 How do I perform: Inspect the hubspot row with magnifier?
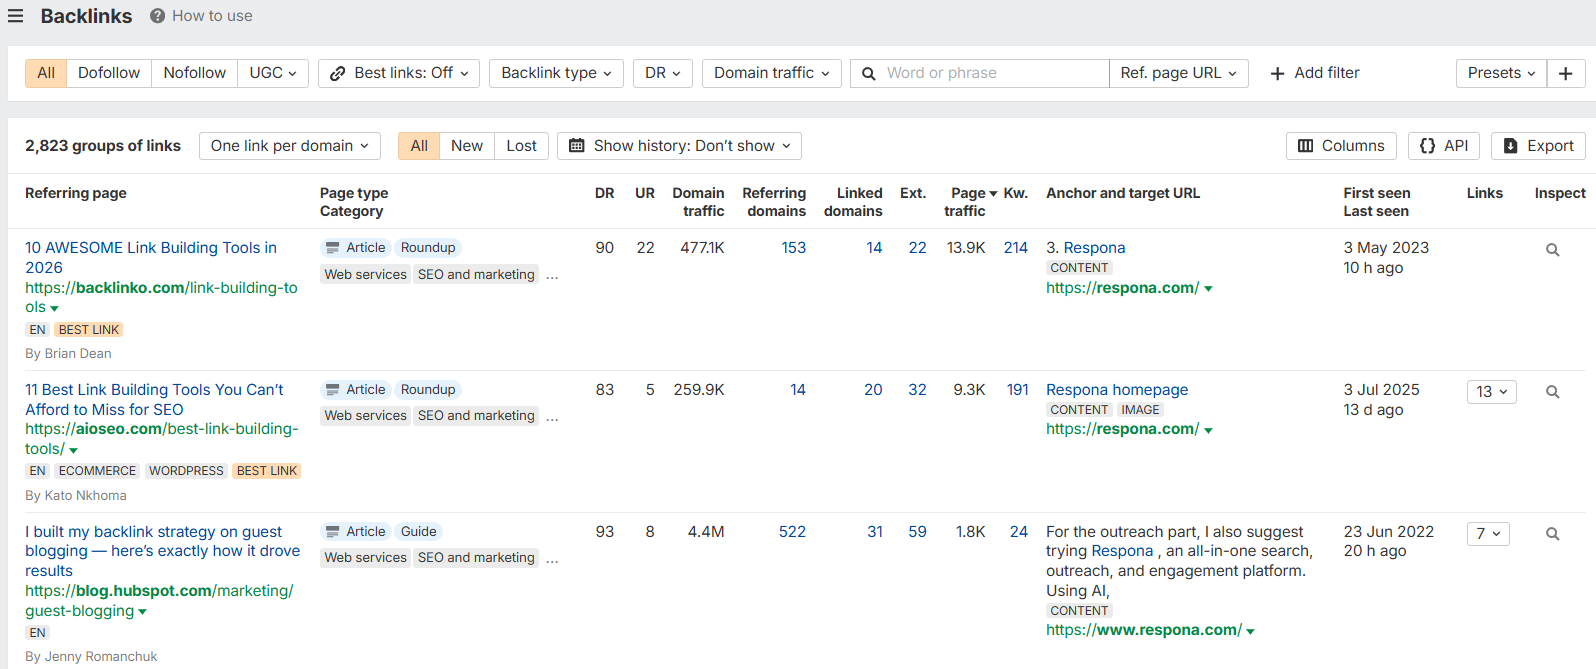click(1553, 534)
